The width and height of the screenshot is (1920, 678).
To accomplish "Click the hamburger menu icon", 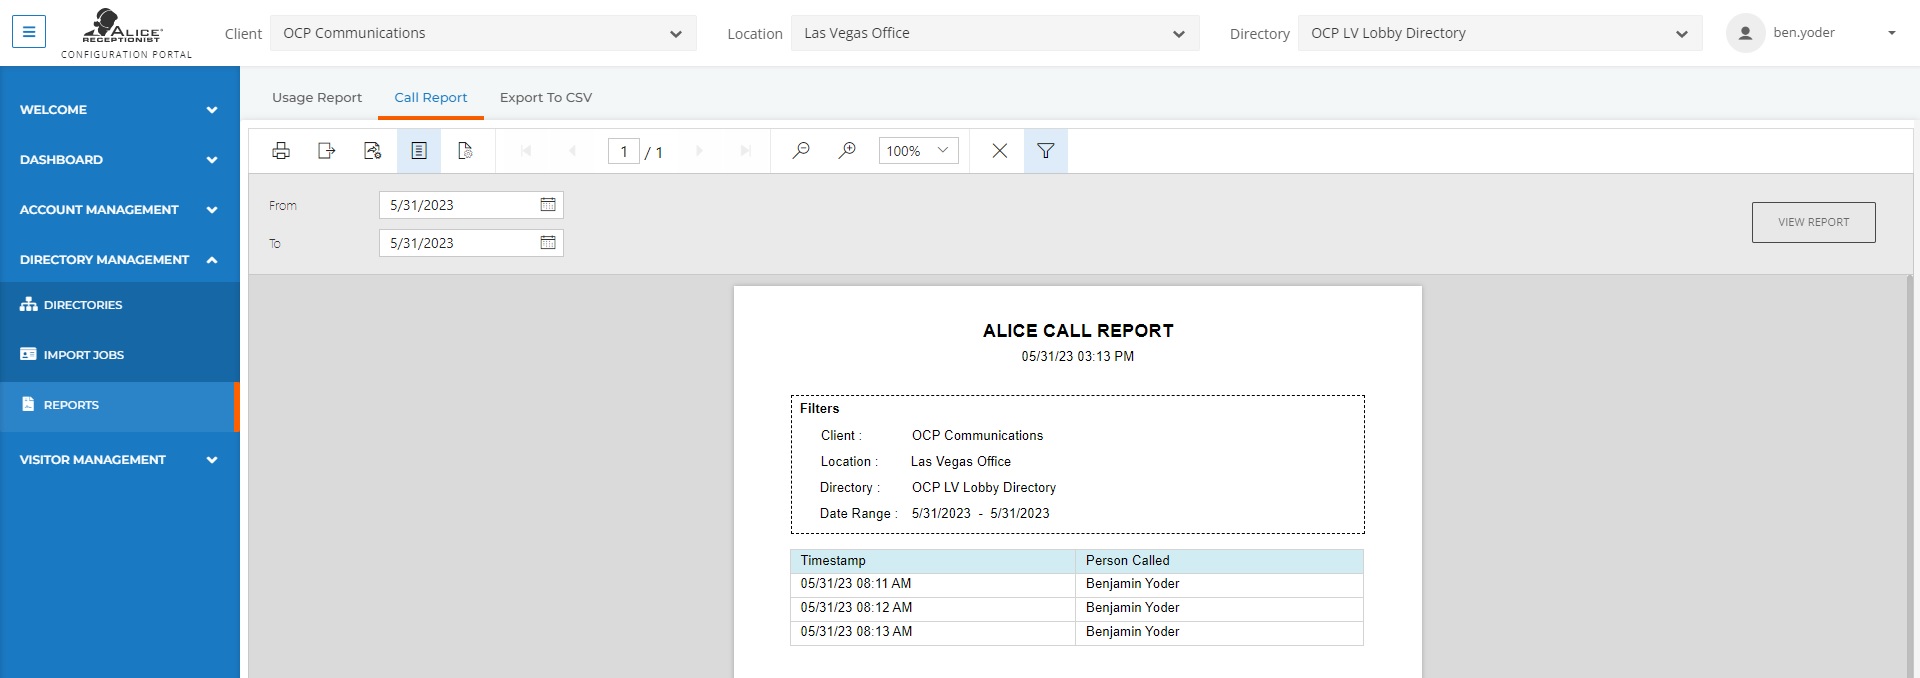I will tap(29, 32).
